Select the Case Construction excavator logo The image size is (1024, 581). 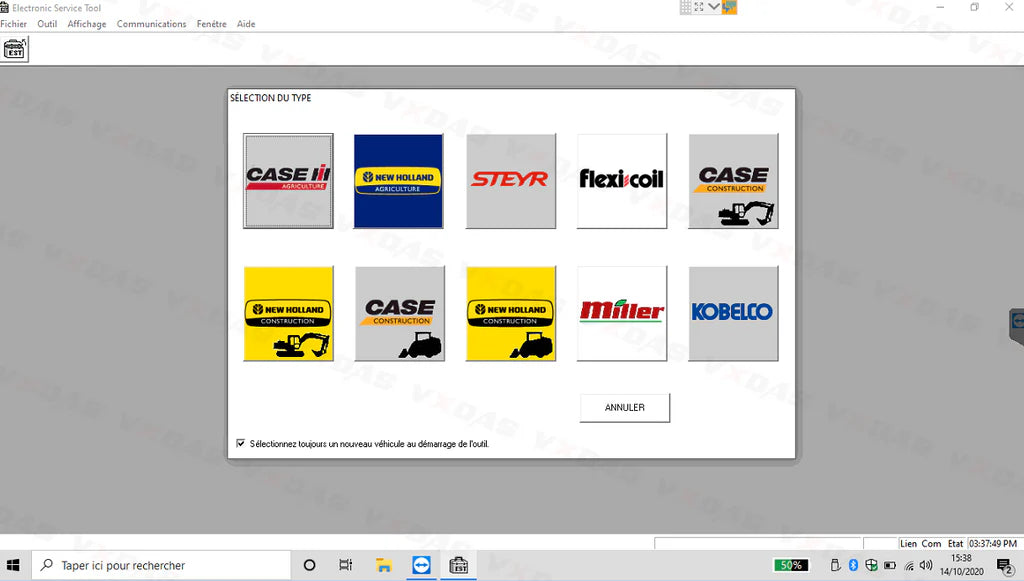[x=733, y=181]
